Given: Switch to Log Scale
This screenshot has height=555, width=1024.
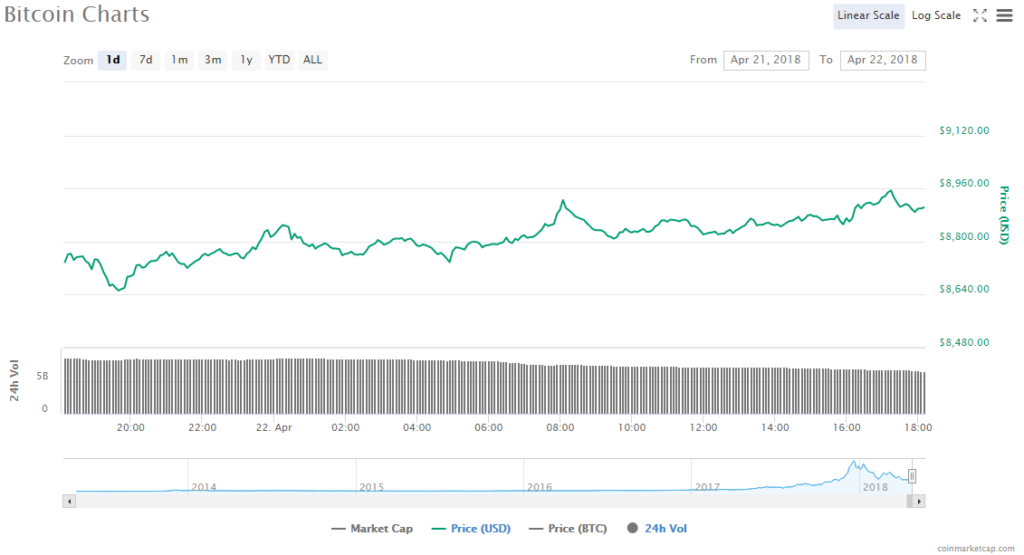Looking at the screenshot, I should (936, 16).
